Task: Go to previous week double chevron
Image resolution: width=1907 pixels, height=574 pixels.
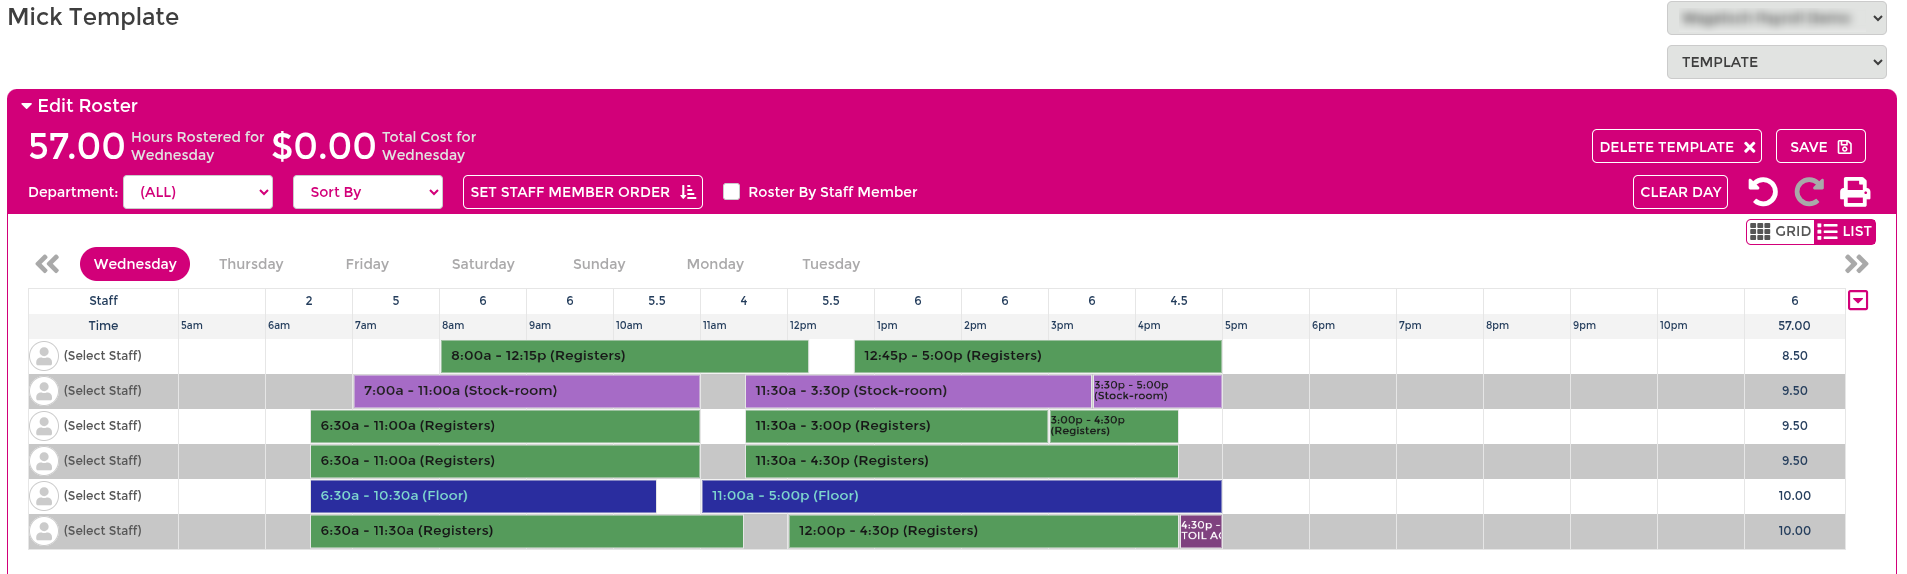Action: pos(47,264)
